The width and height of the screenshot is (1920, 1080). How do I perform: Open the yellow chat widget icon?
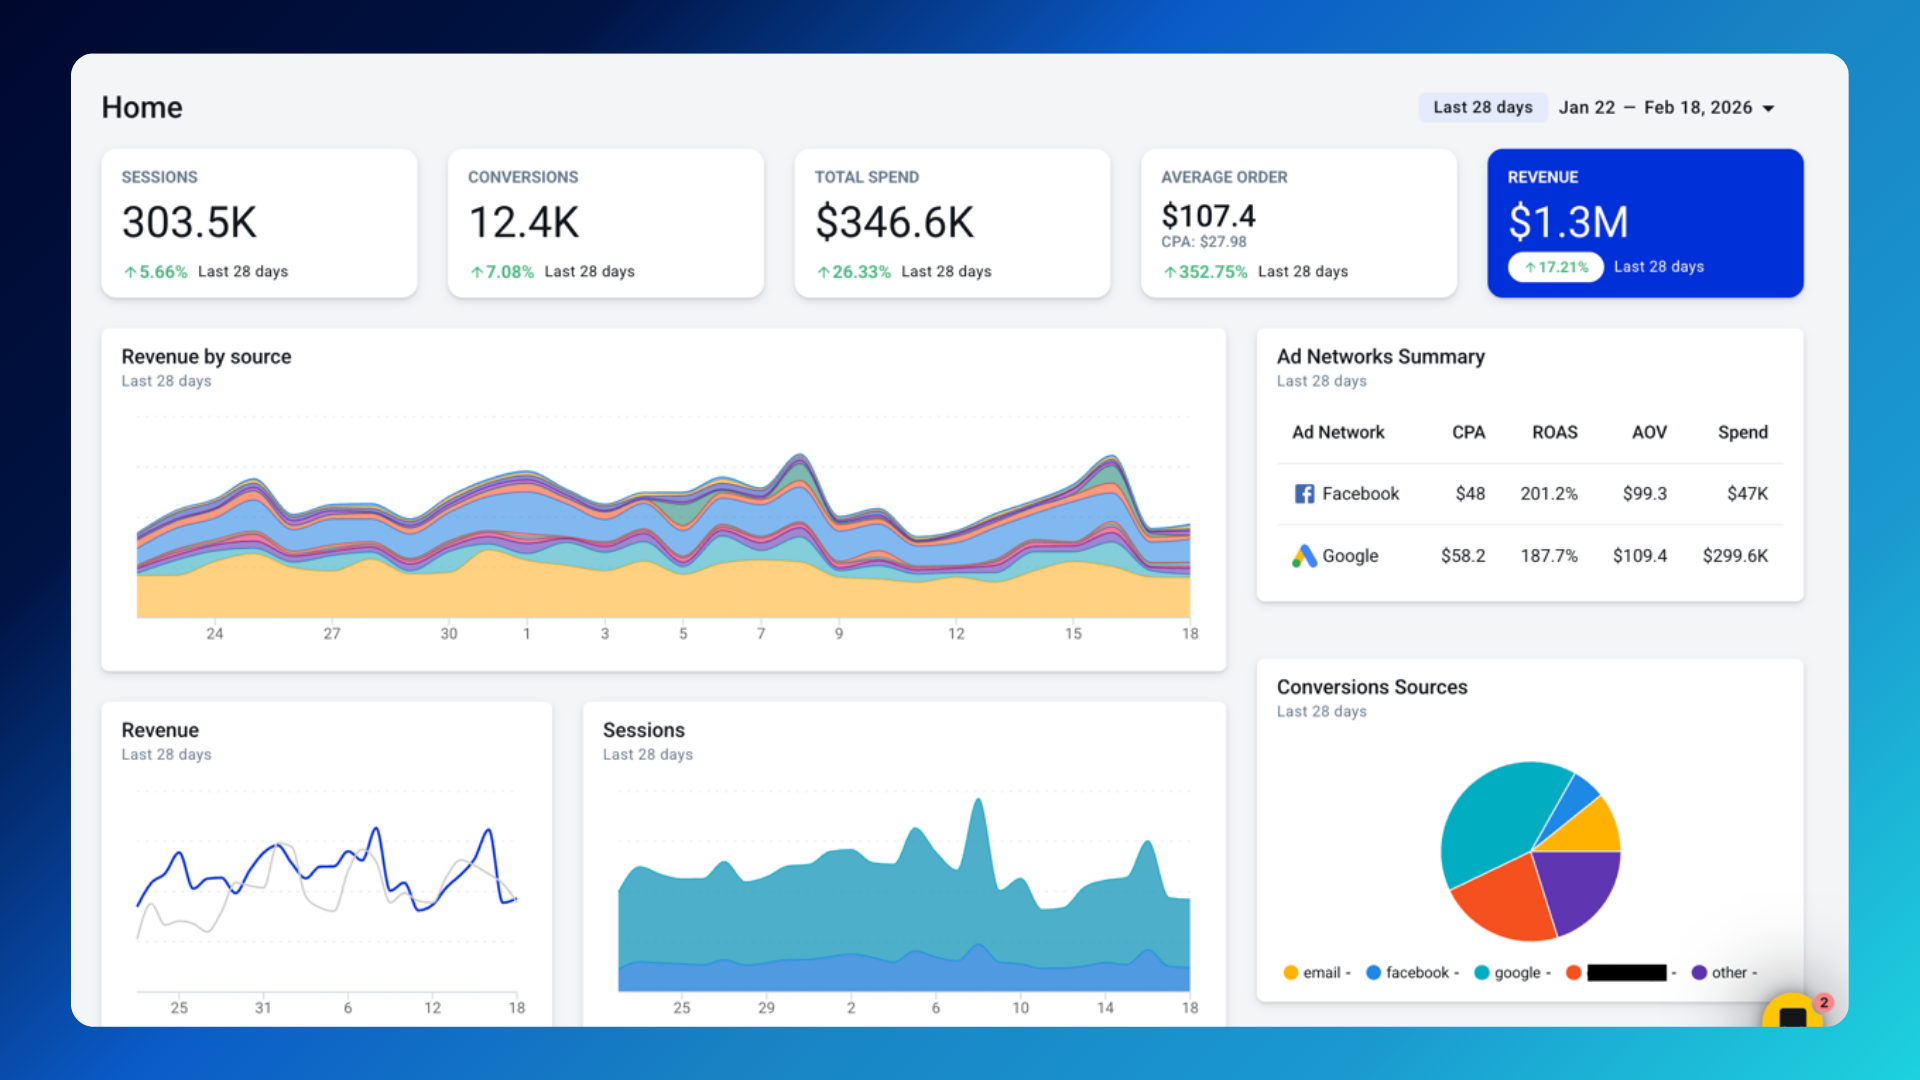click(x=1792, y=1015)
